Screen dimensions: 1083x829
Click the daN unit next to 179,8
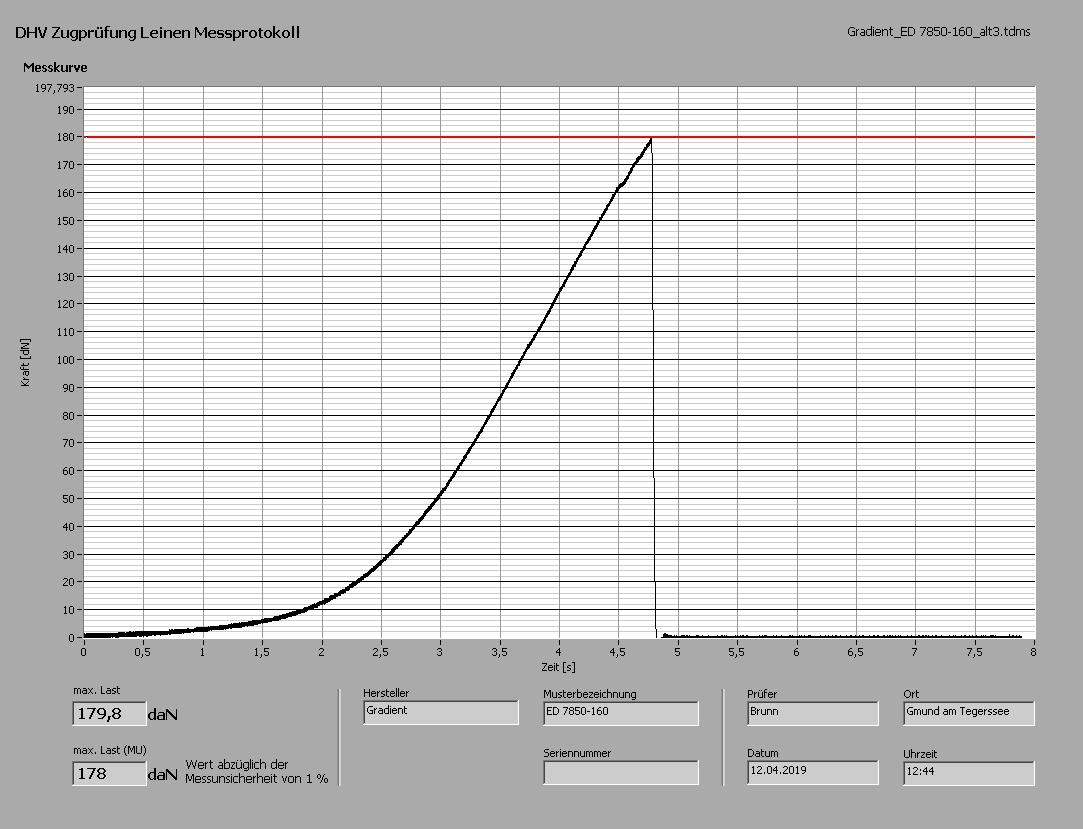[163, 715]
